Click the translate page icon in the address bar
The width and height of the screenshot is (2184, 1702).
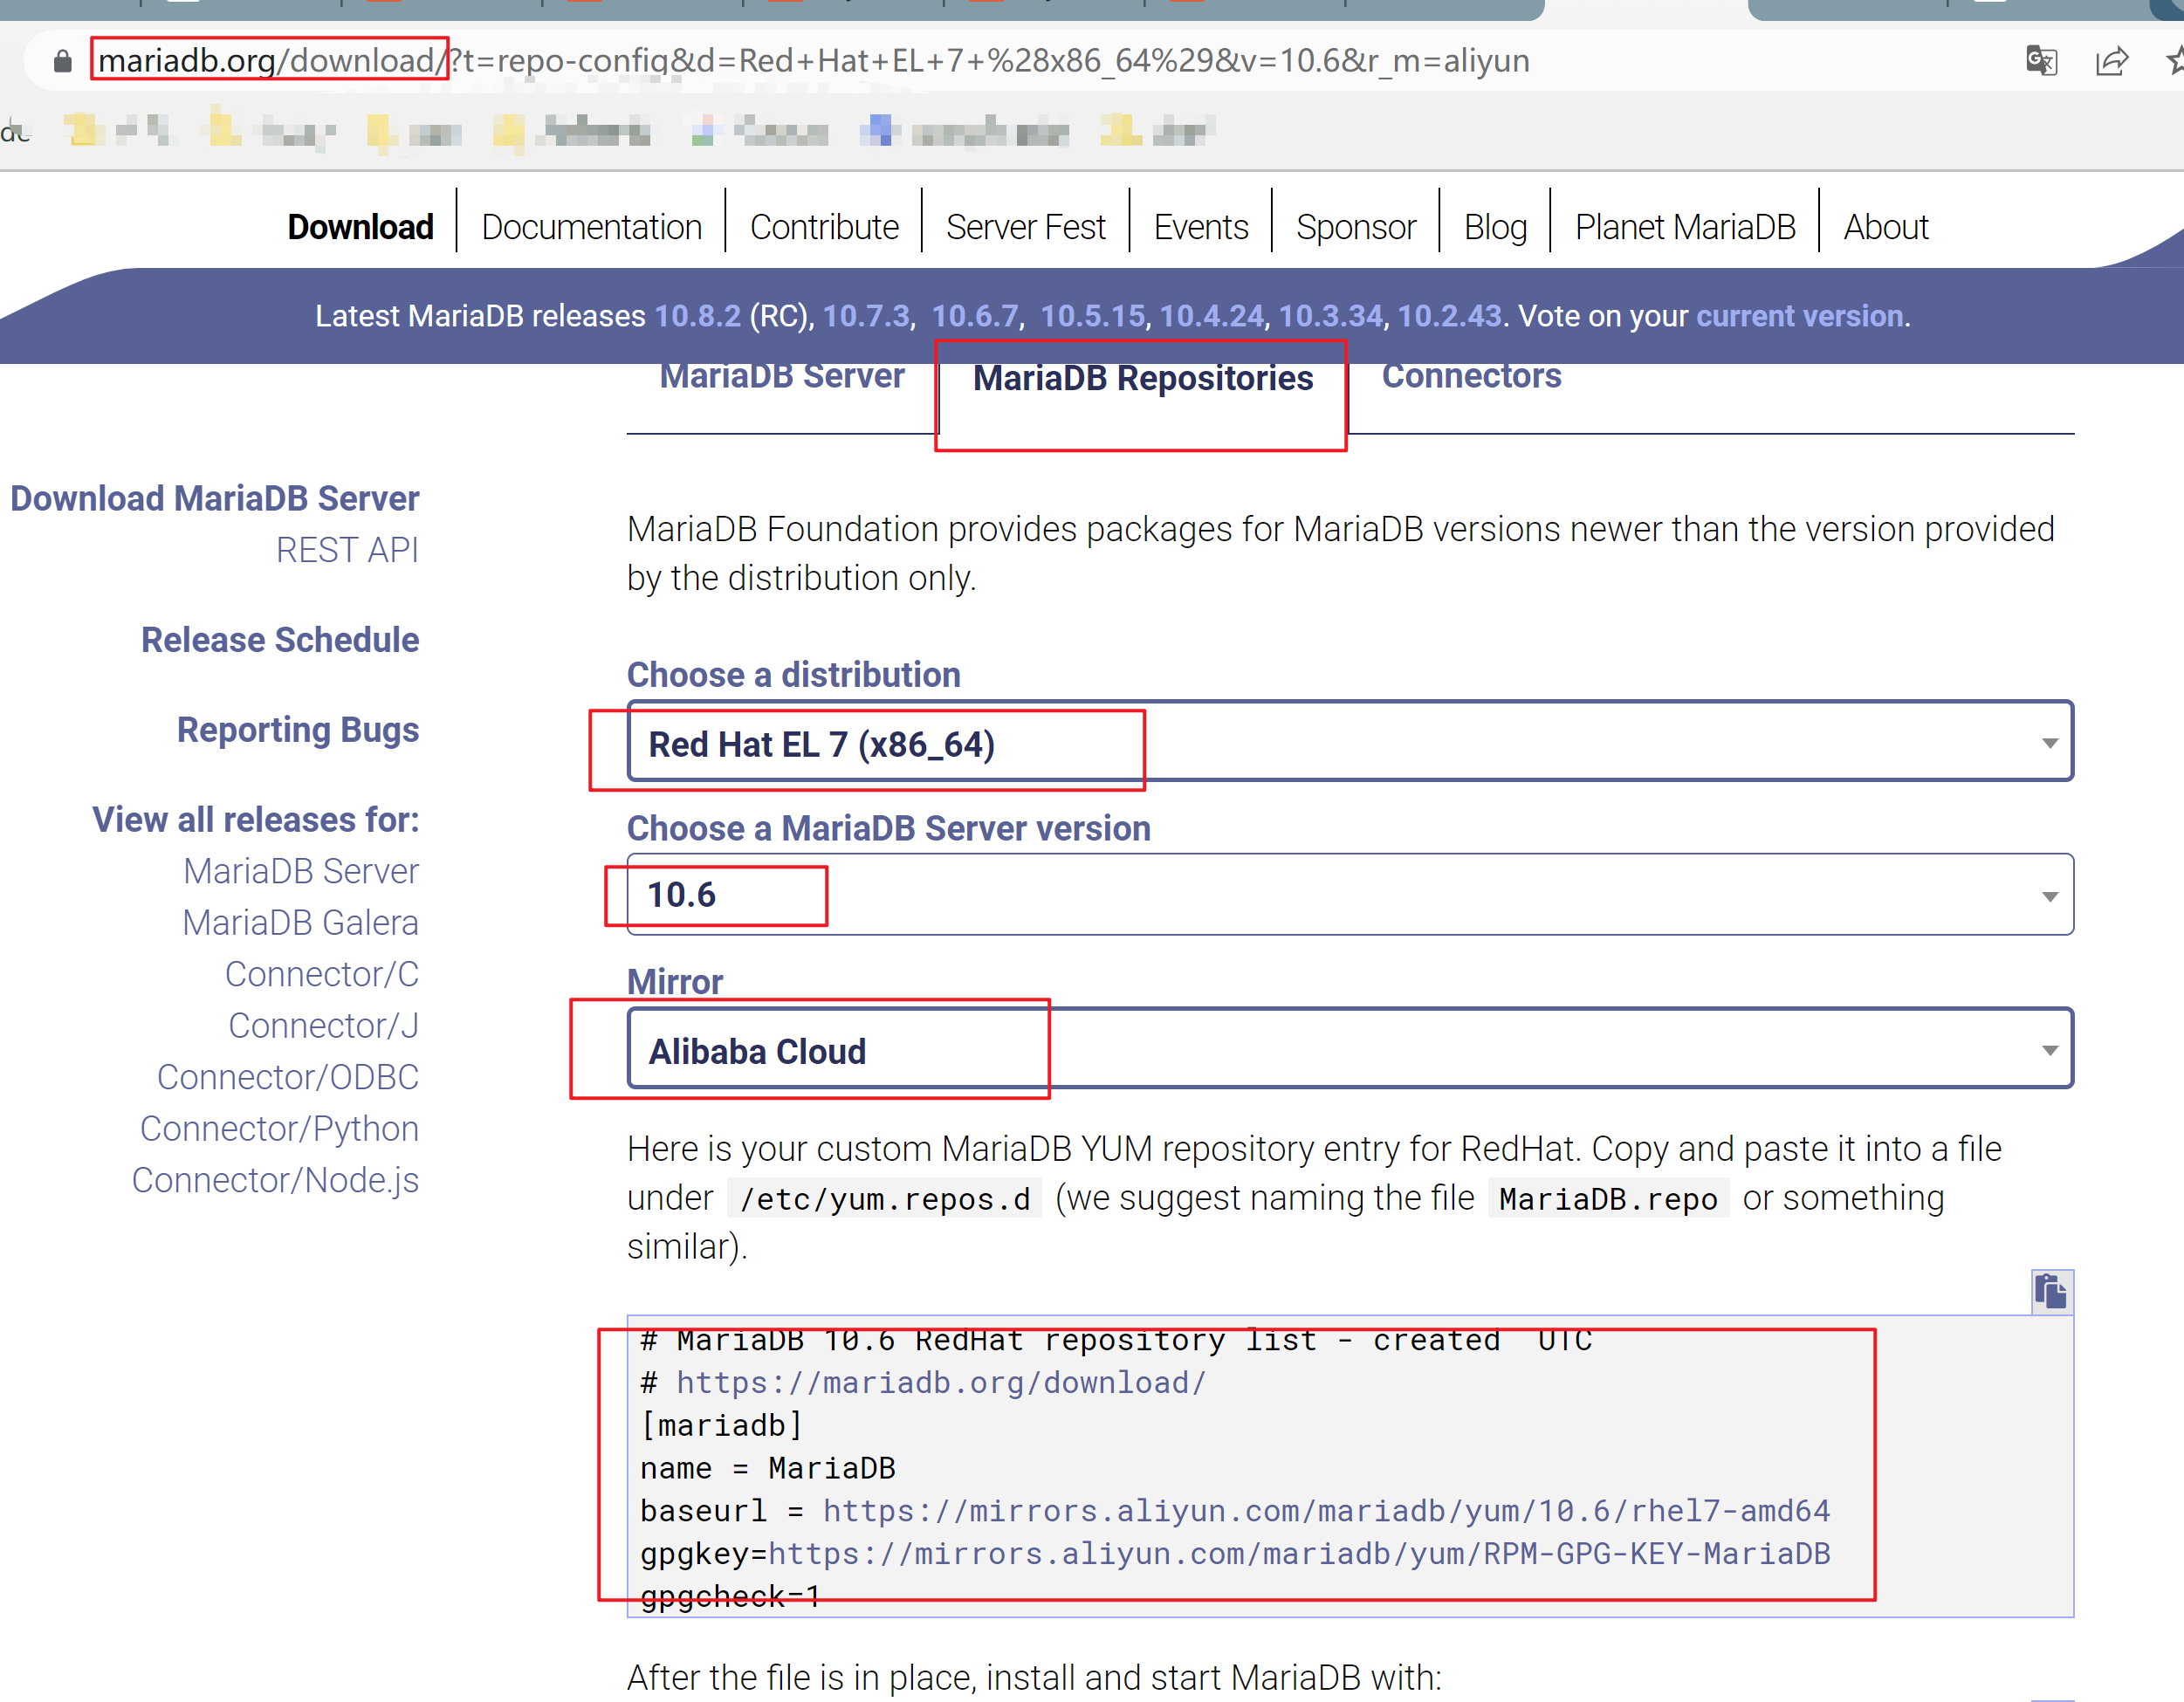coord(2041,61)
